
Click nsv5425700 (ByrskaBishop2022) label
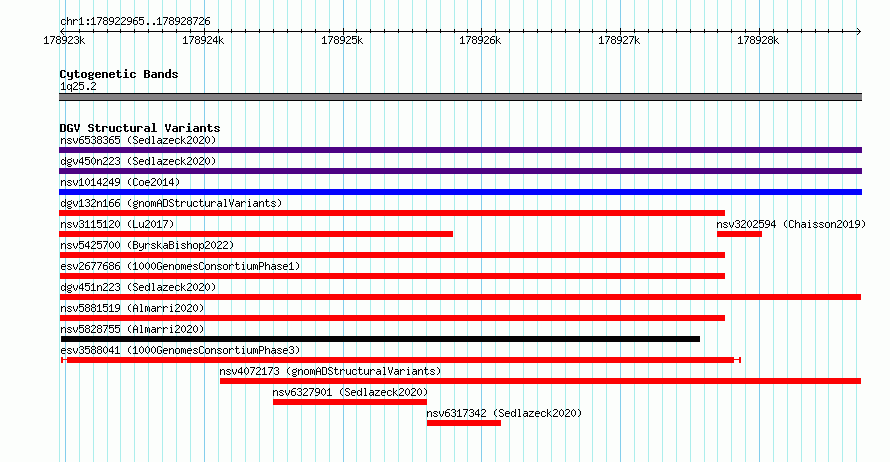tap(147, 245)
